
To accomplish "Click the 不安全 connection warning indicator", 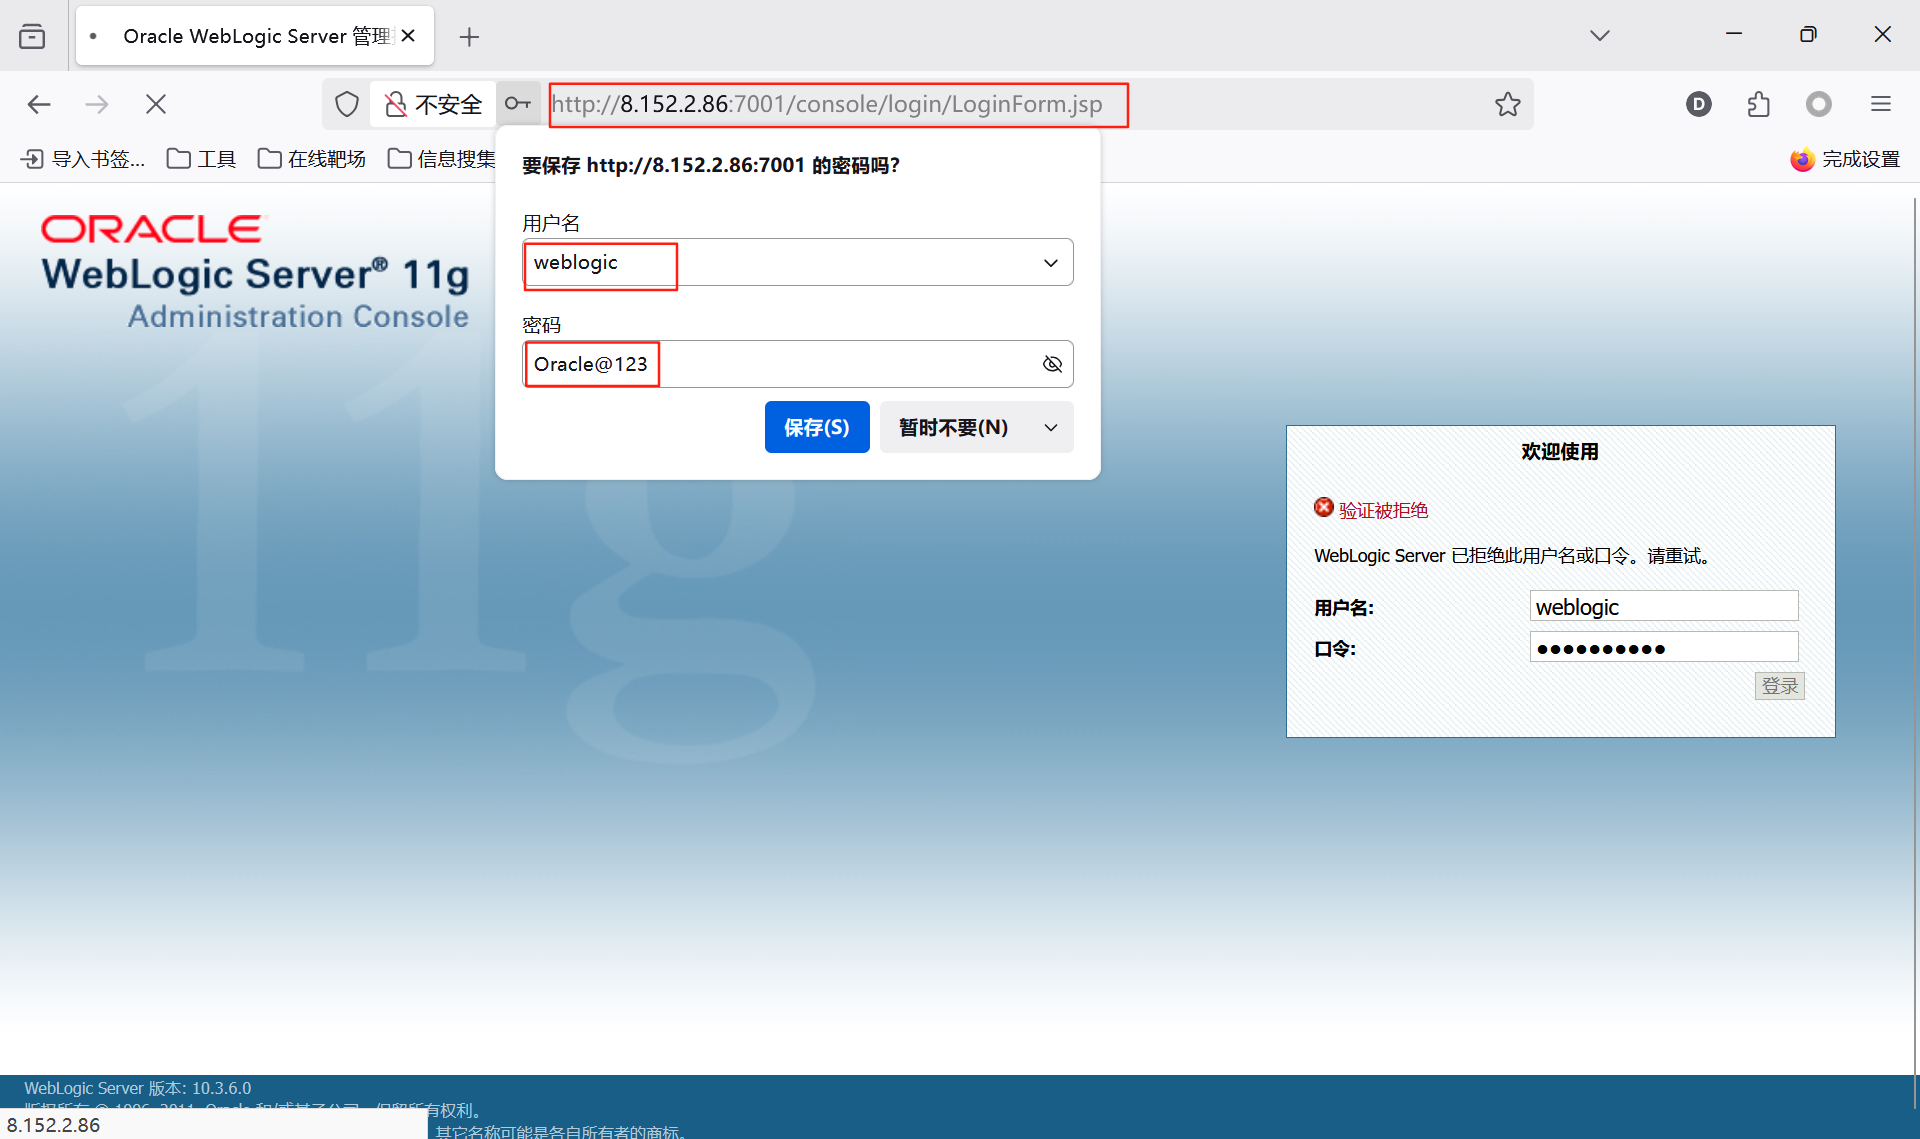I will 433,104.
